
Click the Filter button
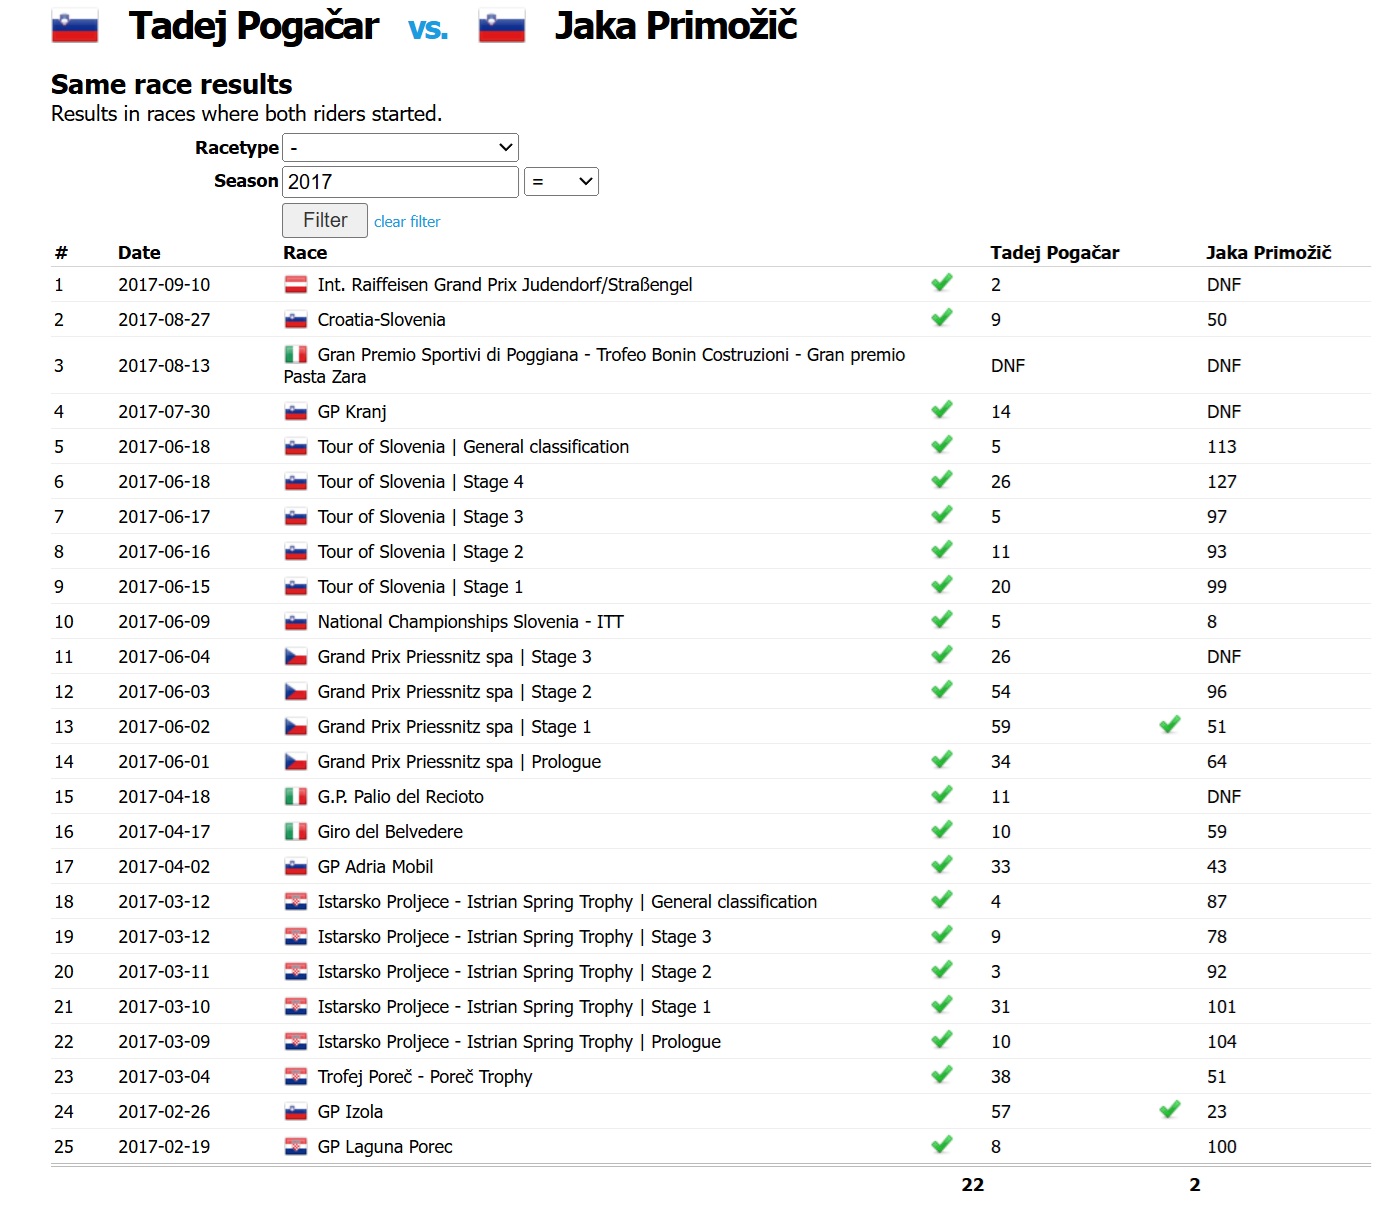click(x=325, y=220)
